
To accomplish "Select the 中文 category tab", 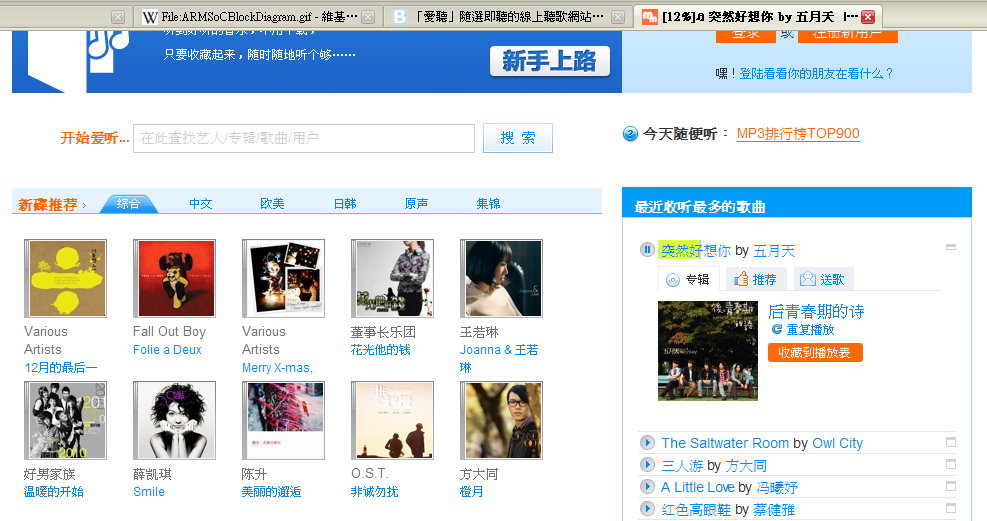I will (x=201, y=204).
